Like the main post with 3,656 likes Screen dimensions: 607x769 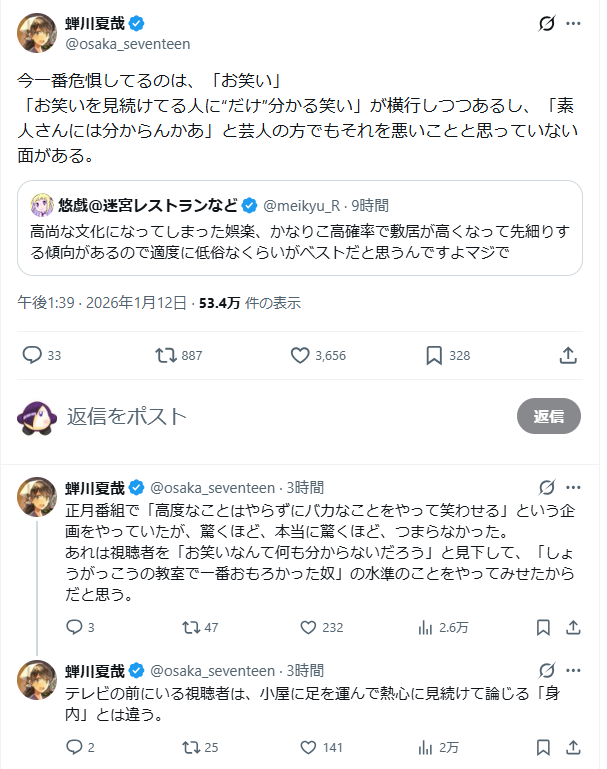[x=300, y=355]
